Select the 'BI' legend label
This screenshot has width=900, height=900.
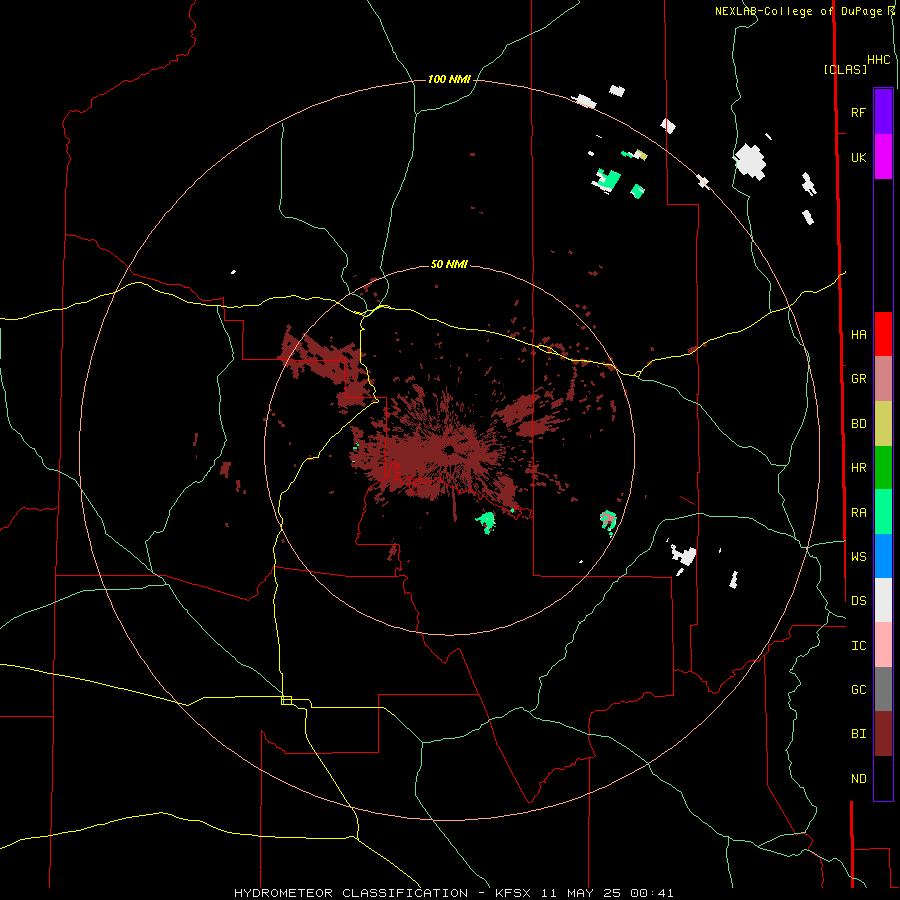(858, 734)
